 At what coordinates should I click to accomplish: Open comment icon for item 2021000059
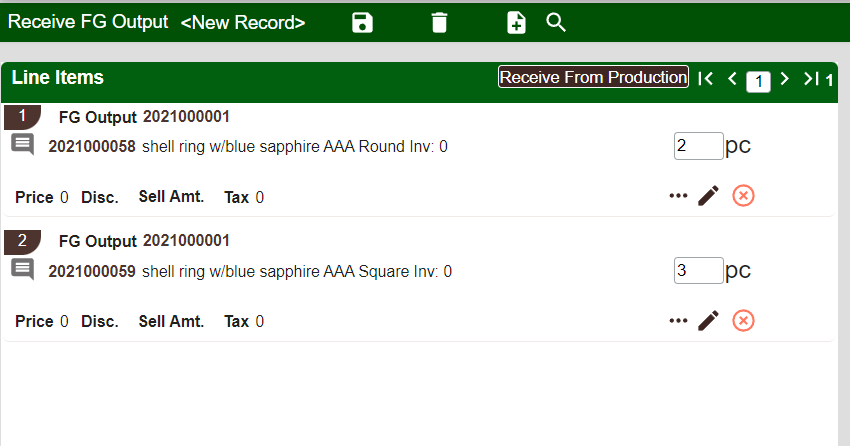22,269
